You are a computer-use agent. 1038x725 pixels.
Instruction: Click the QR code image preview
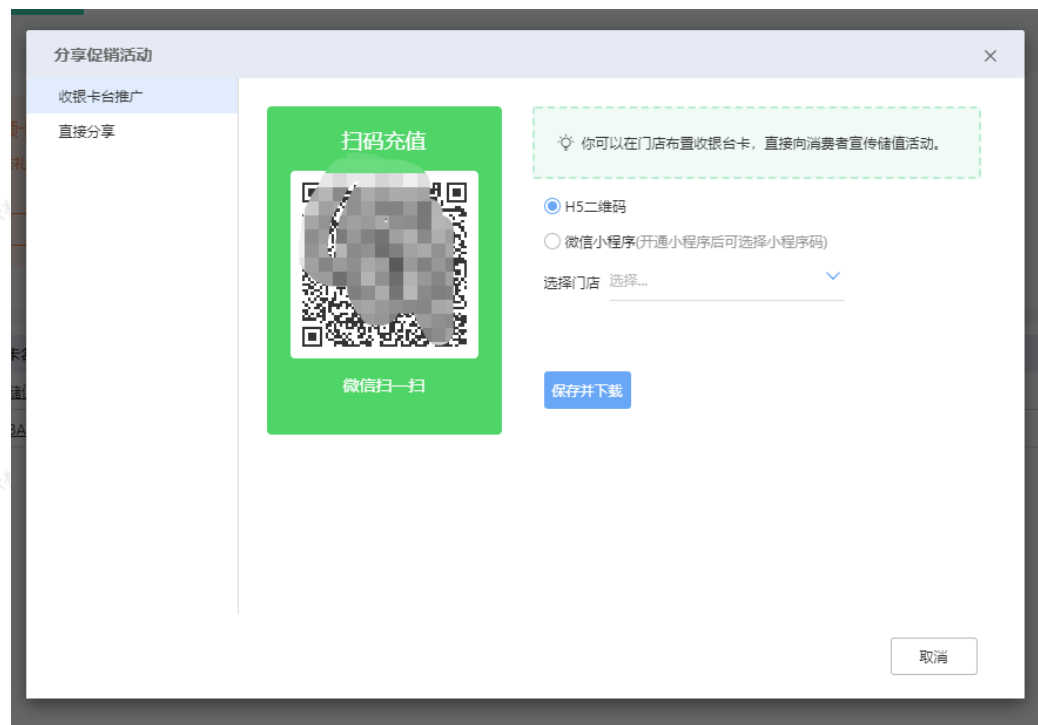[384, 264]
